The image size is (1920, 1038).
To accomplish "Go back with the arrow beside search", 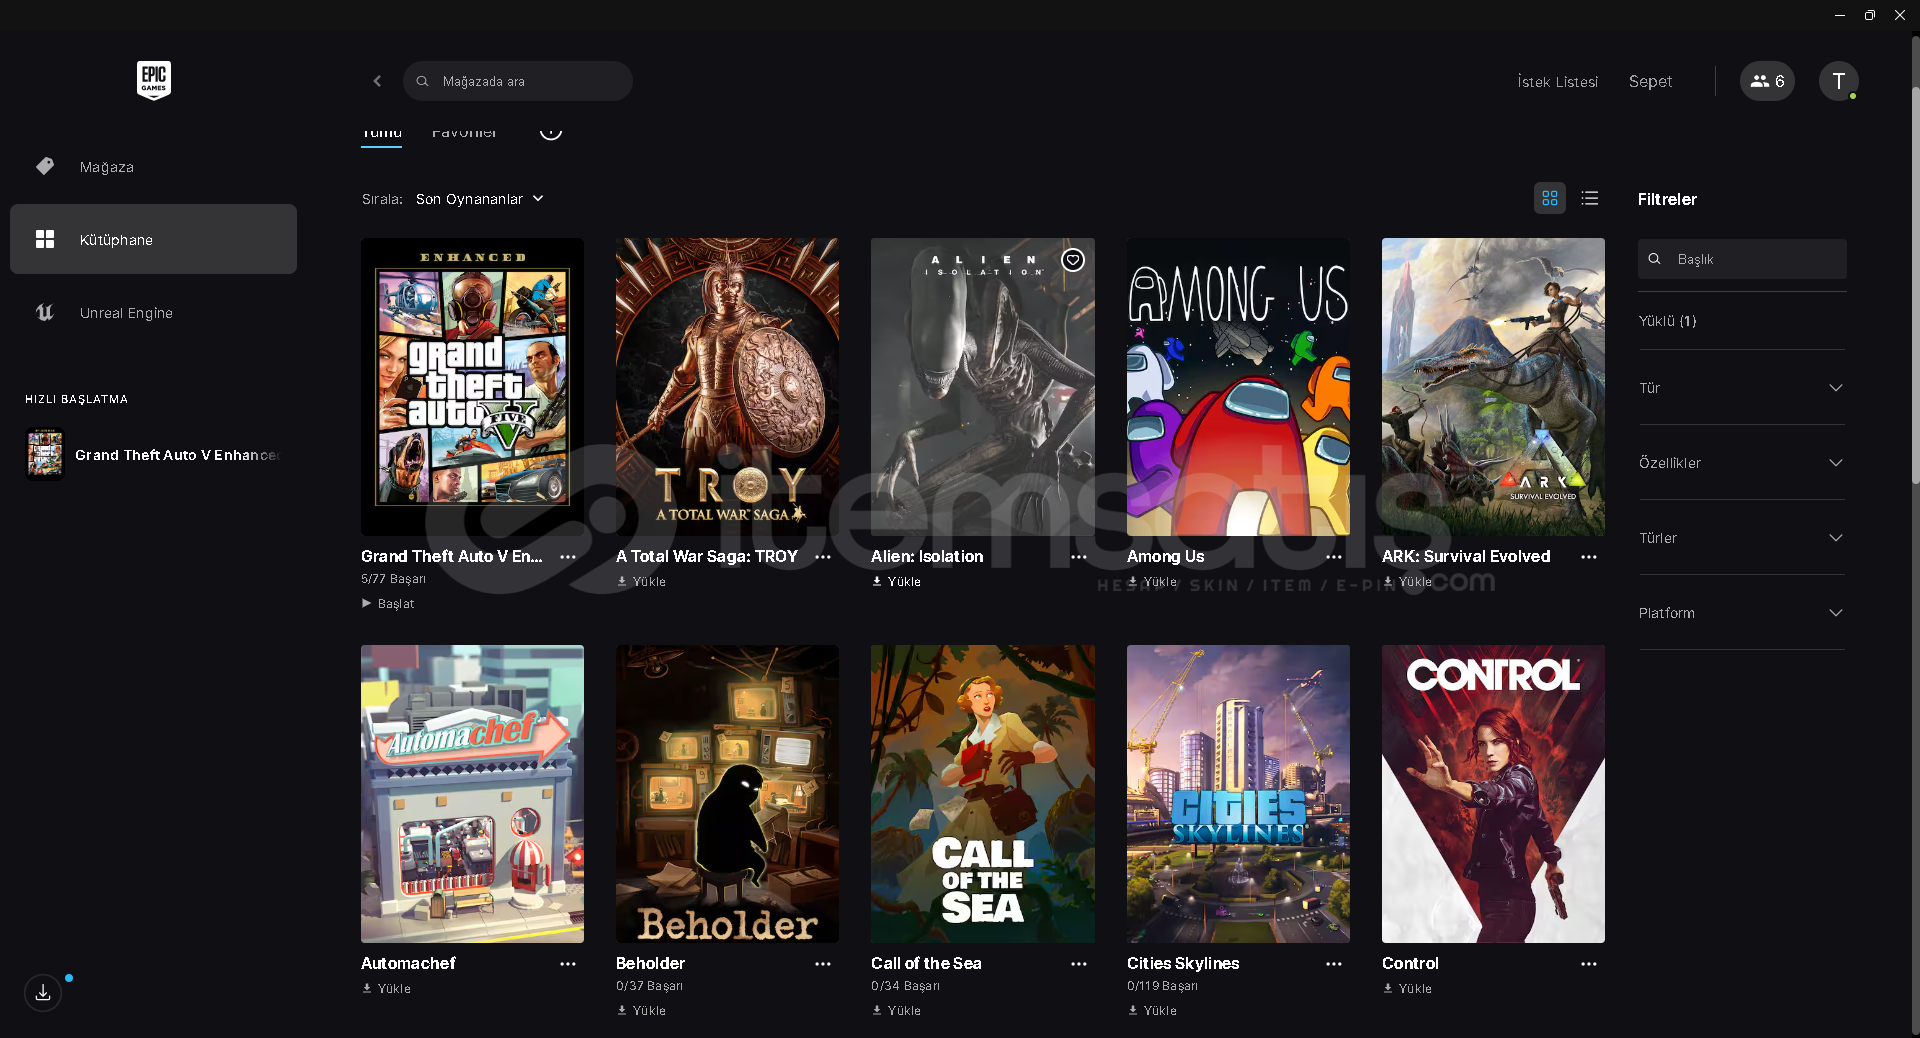I will click(x=377, y=81).
